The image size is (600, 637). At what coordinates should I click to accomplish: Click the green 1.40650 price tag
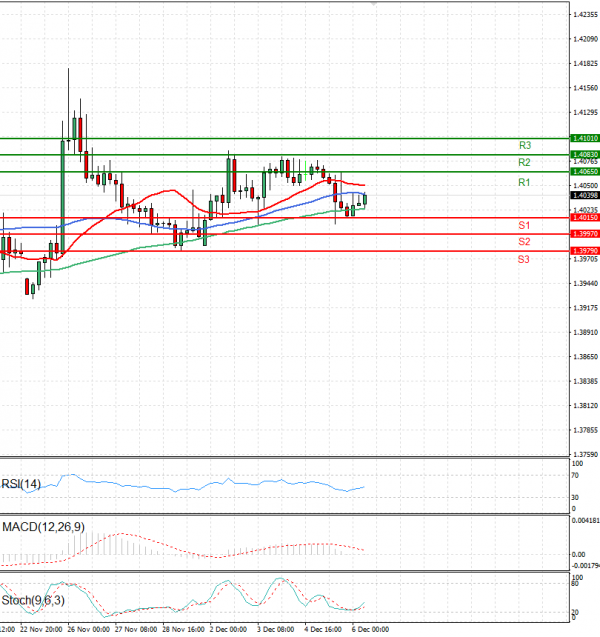click(x=583, y=172)
